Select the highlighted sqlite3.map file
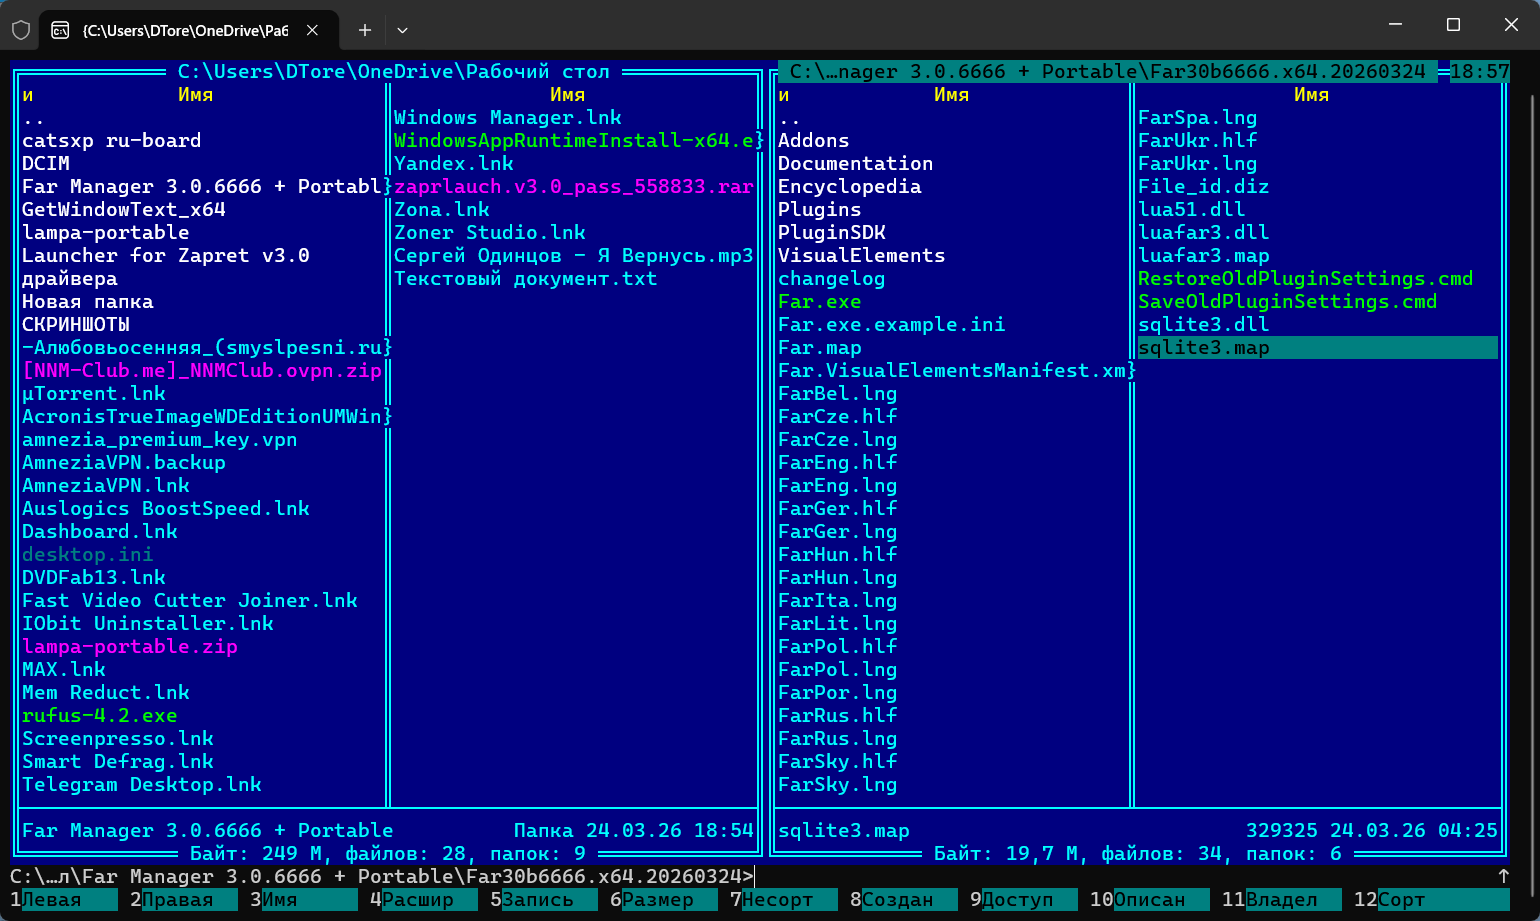This screenshot has width=1540, height=921. pyautogui.click(x=1204, y=348)
